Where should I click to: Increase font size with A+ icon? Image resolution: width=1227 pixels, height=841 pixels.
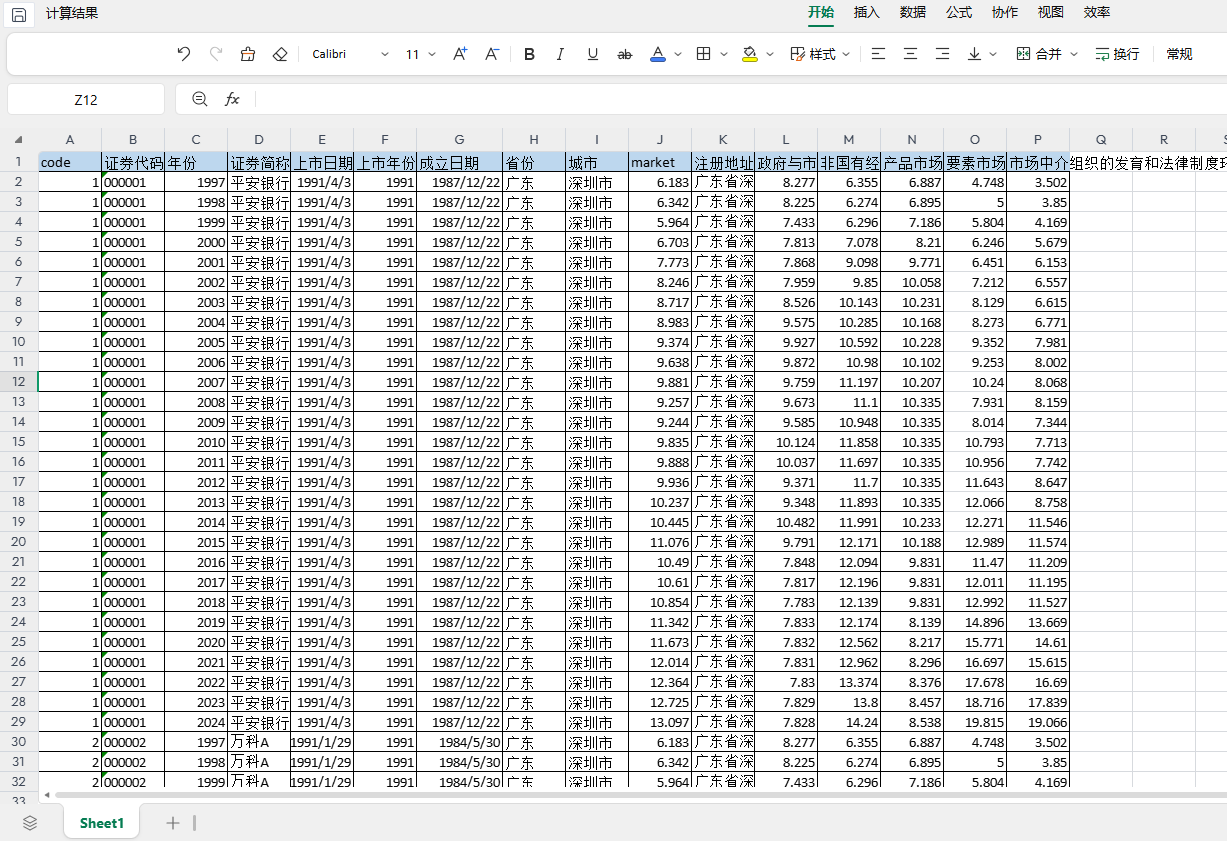click(460, 54)
